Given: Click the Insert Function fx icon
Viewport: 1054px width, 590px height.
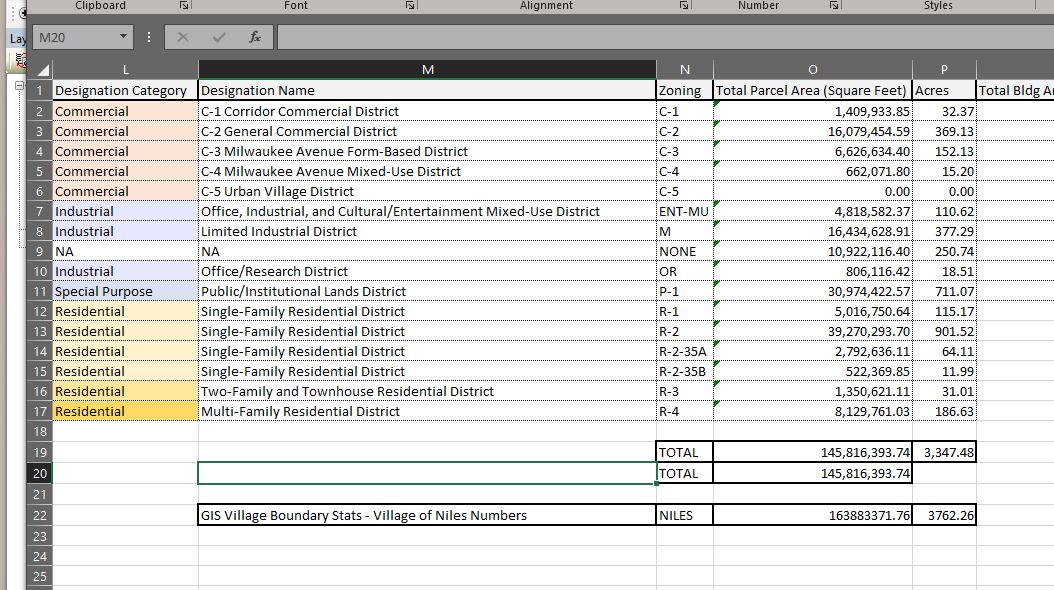Looking at the screenshot, I should click(255, 37).
